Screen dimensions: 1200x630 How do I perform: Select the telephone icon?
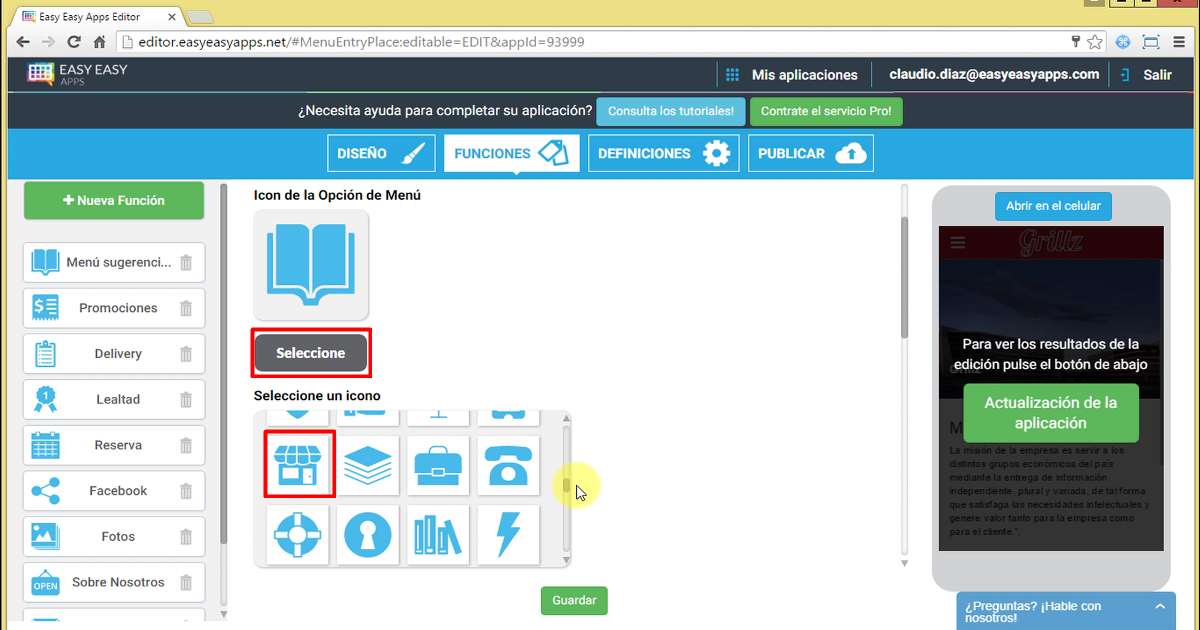point(508,465)
